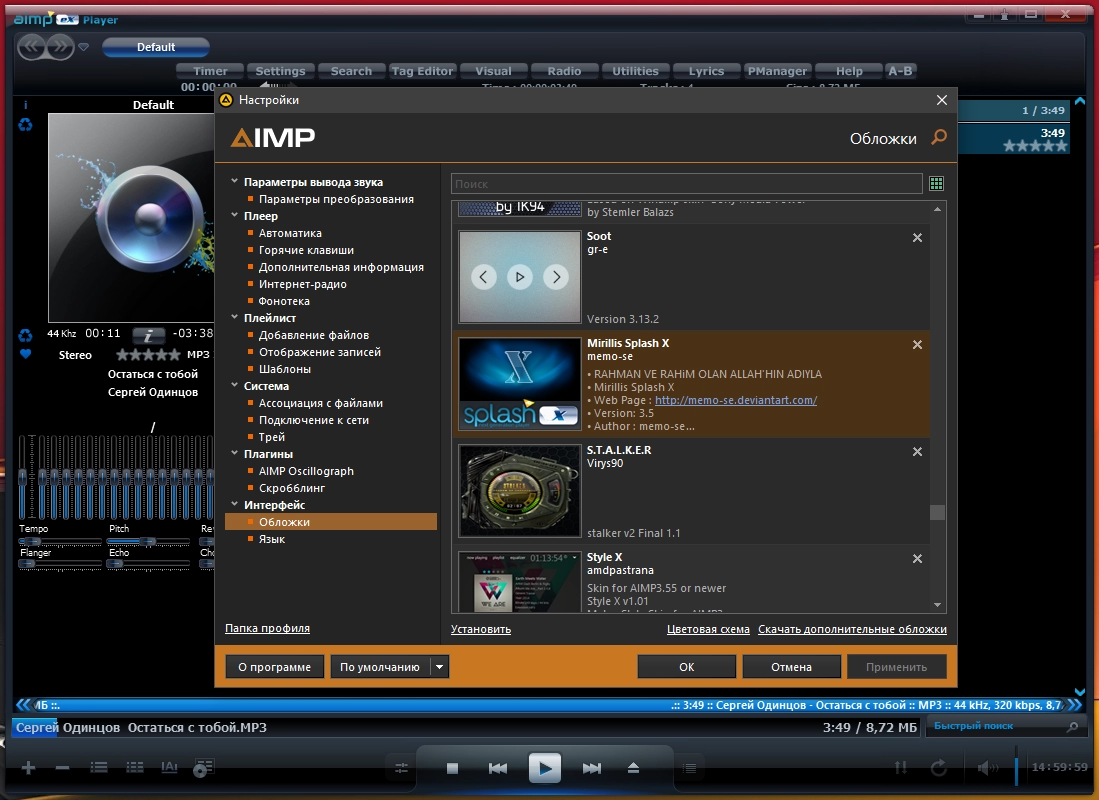Toggle the repeat icon in bottom bar

tap(938, 768)
